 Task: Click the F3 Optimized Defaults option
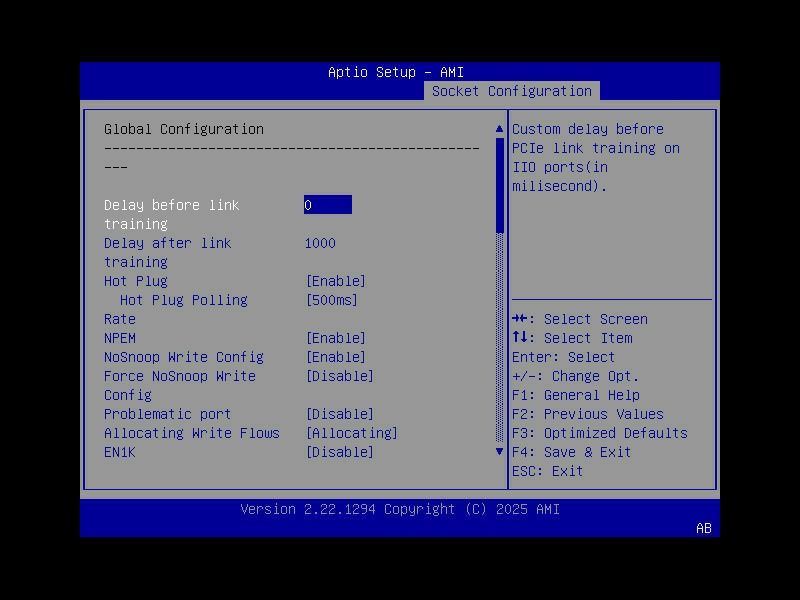600,433
